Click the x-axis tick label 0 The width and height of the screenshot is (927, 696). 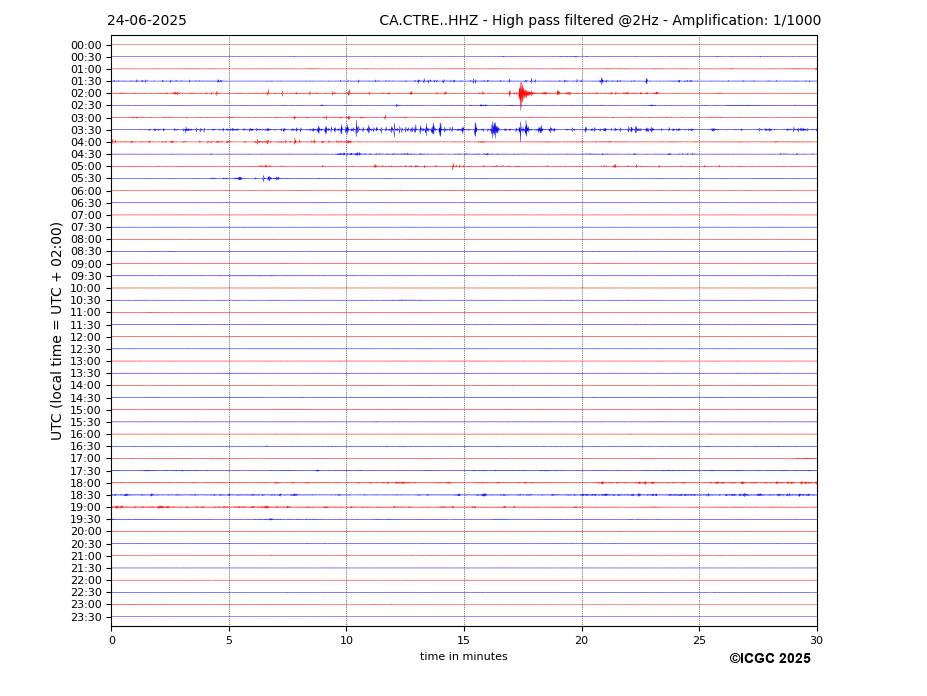coord(112,640)
